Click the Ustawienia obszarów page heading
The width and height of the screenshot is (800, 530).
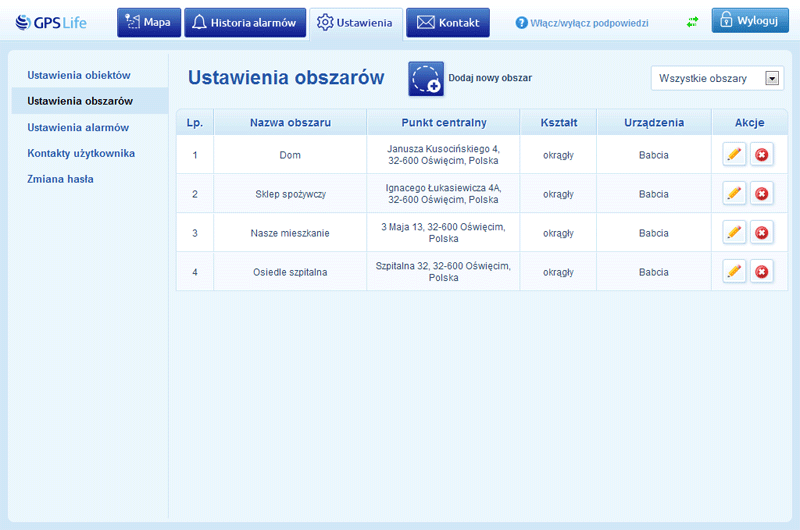[286, 78]
